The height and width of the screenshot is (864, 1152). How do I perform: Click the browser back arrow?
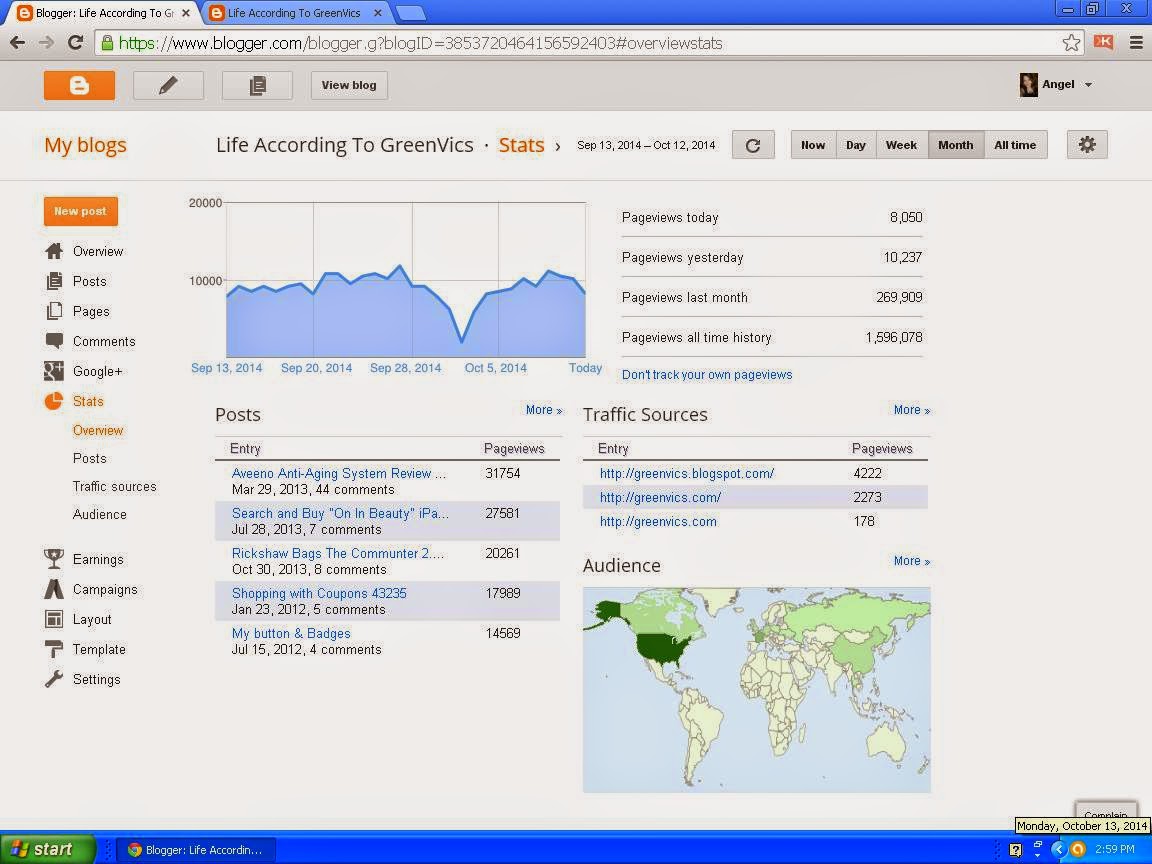tap(18, 43)
